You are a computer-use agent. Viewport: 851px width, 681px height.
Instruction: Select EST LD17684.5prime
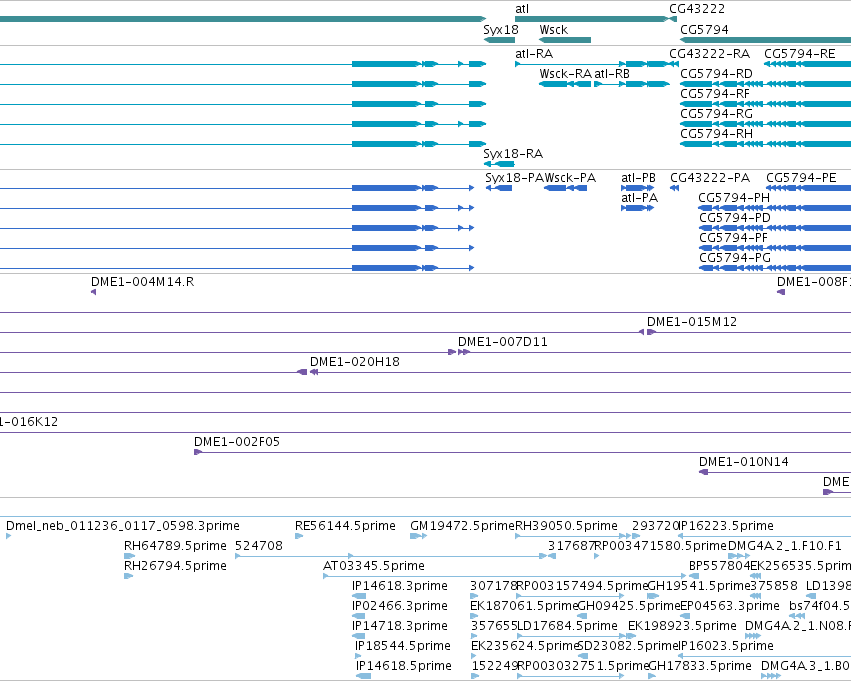click(x=568, y=627)
